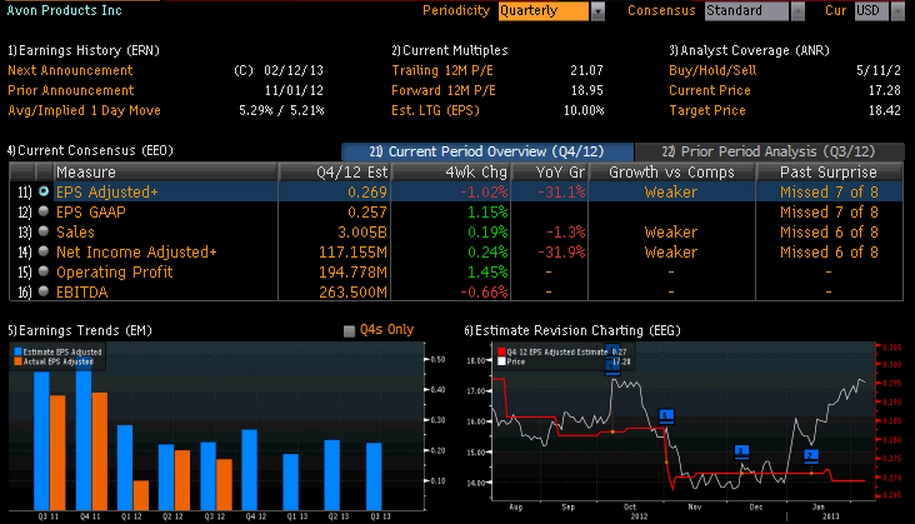Image resolution: width=915 pixels, height=524 pixels.
Task: Click orange Actual EPS Adjusted legend swatch
Action: point(18,362)
